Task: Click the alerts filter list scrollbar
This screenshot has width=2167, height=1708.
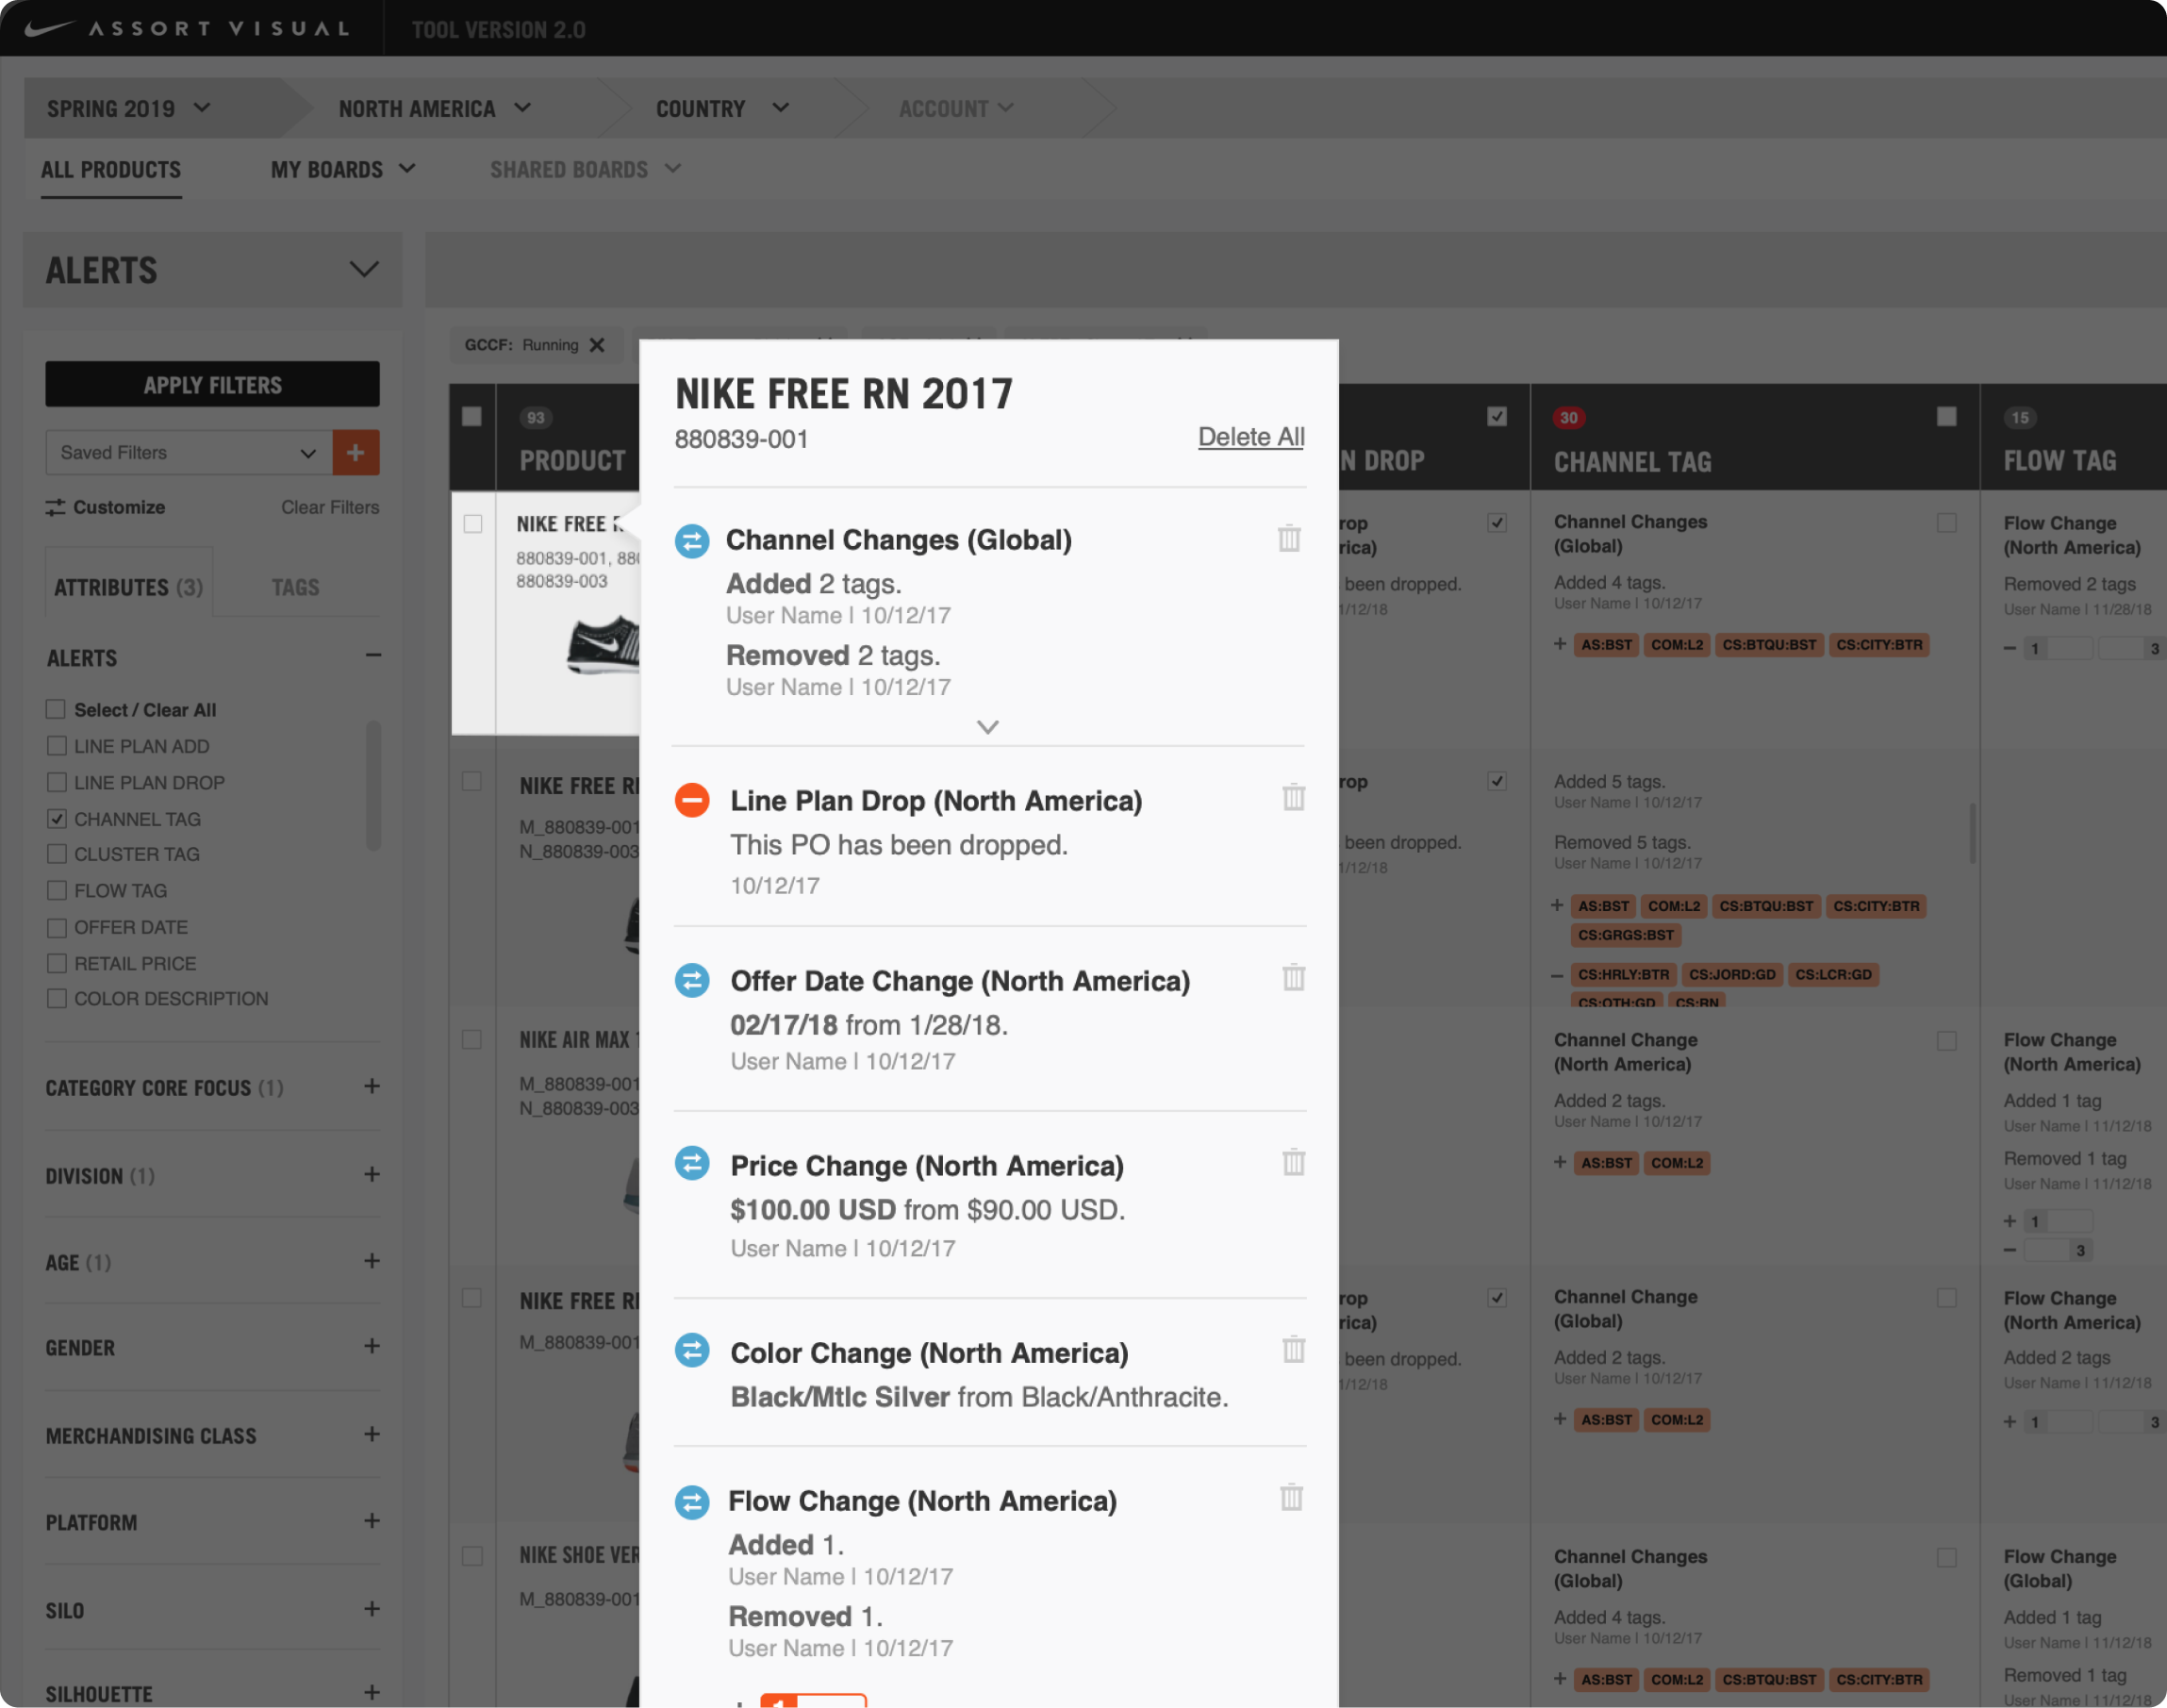Action: click(x=373, y=785)
